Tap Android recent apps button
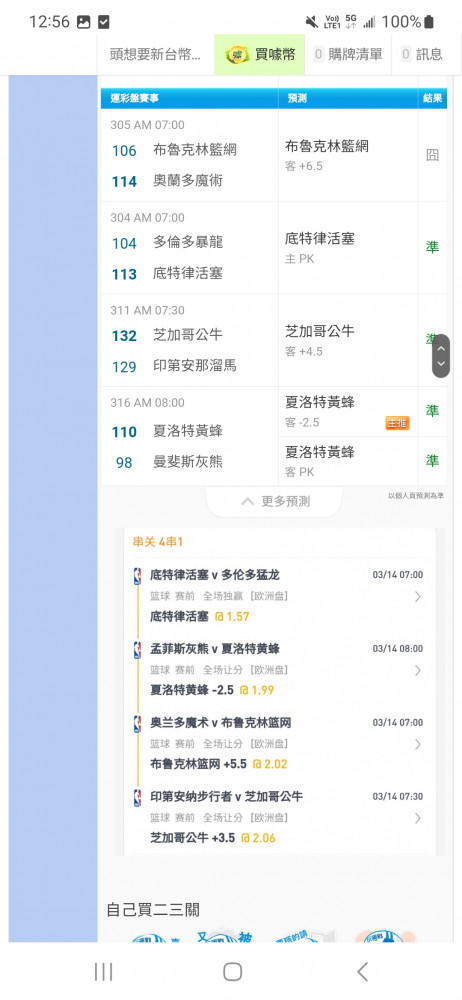This screenshot has height=1000, width=462. click(103, 972)
